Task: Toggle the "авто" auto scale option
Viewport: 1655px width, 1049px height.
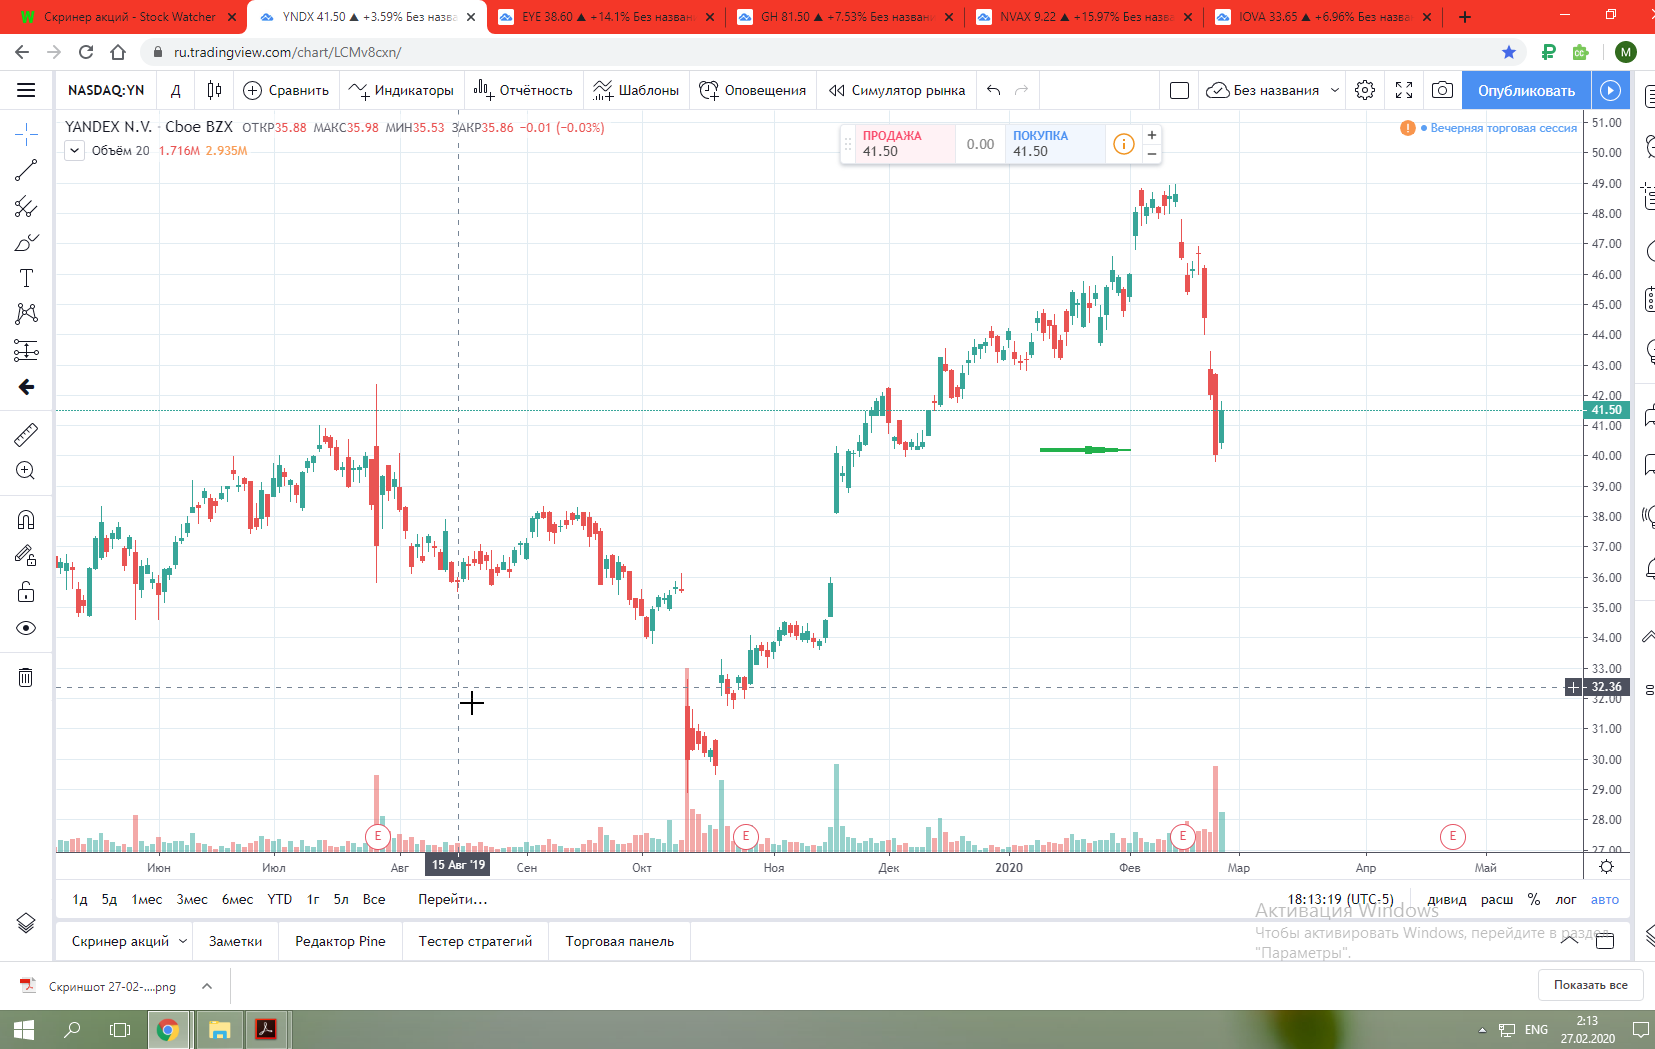Action: [x=1605, y=899]
